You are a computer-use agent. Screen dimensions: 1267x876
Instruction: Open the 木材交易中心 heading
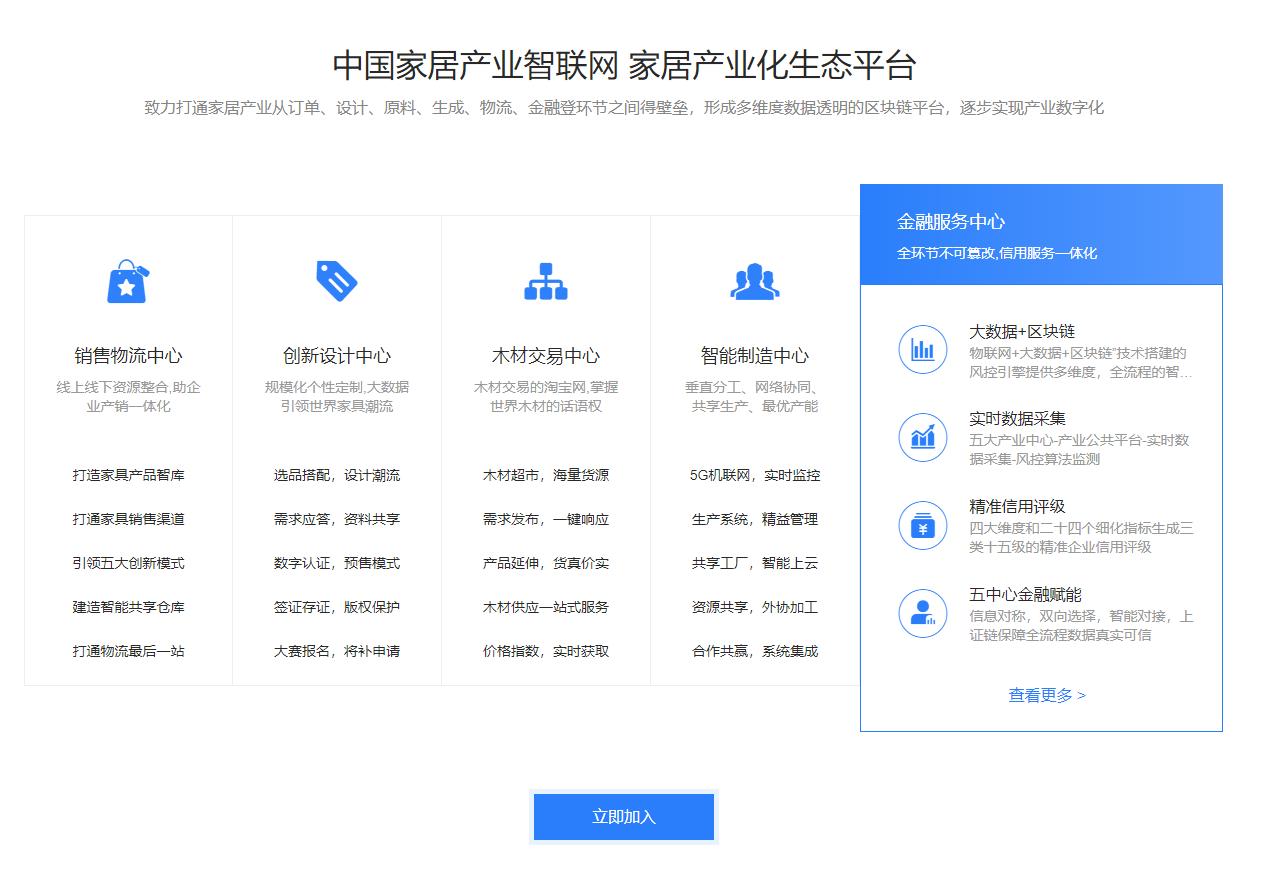(545, 356)
